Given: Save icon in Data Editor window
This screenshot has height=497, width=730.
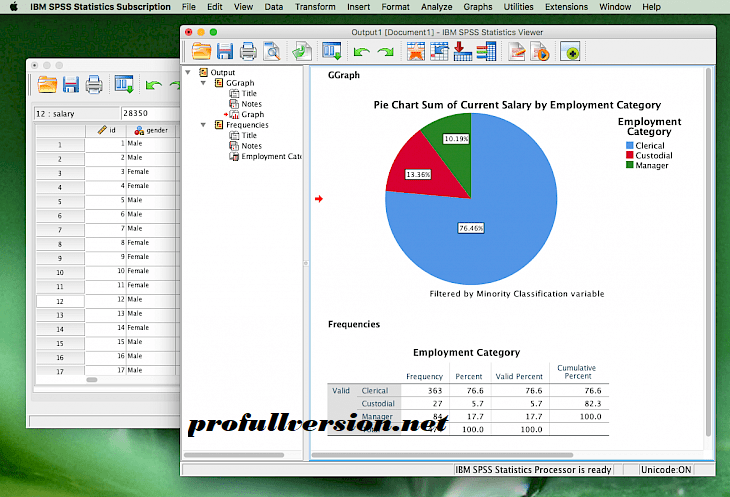Looking at the screenshot, I should (71, 85).
